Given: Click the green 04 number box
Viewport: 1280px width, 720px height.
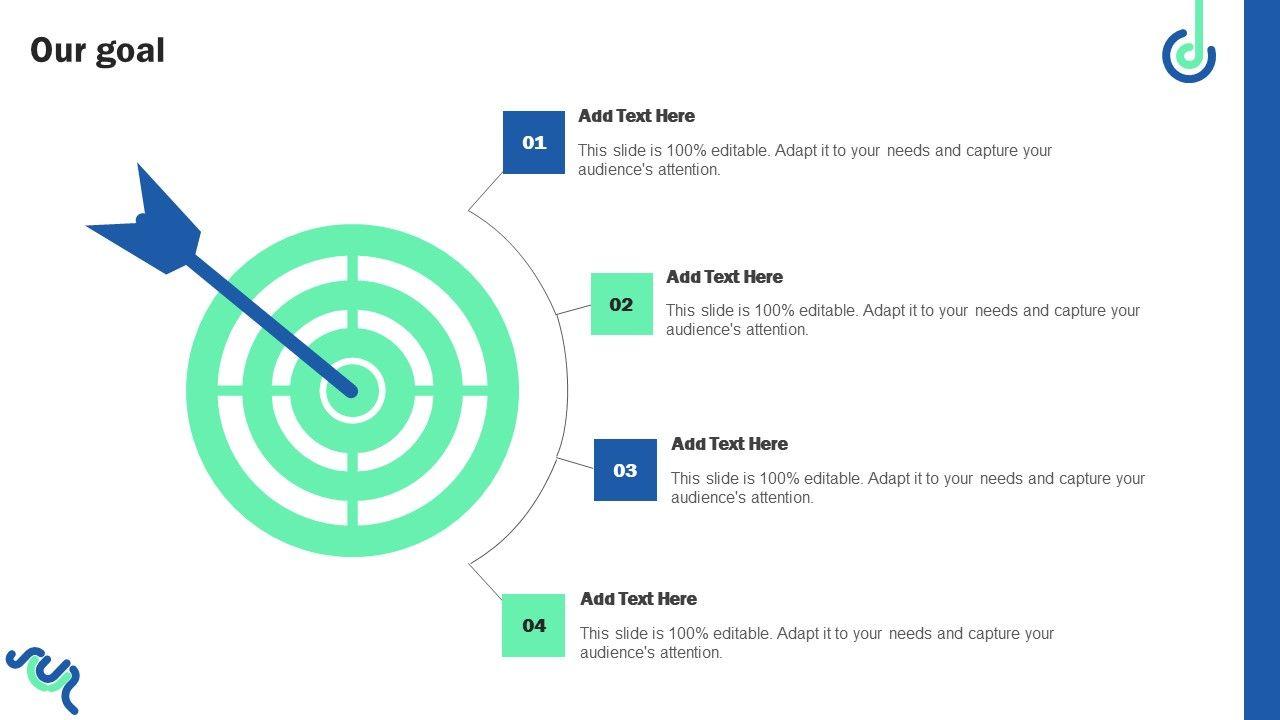Looking at the screenshot, I should (x=534, y=625).
